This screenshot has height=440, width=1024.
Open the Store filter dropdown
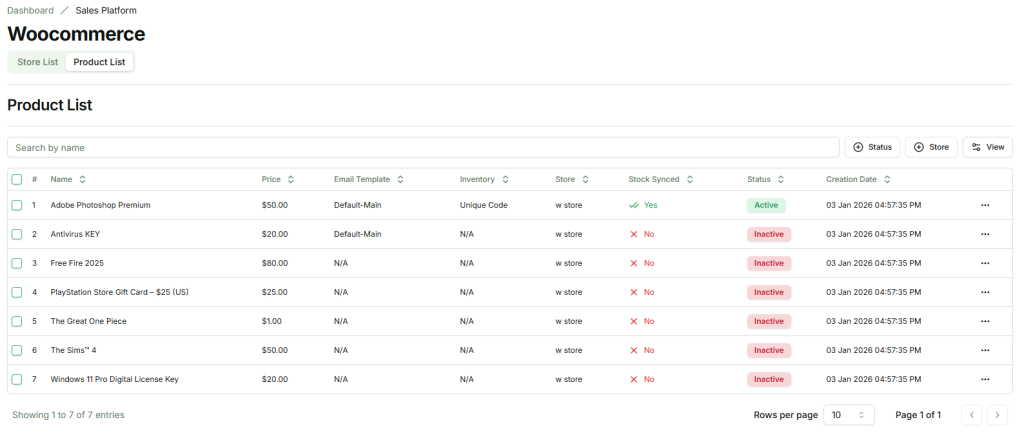tap(930, 147)
